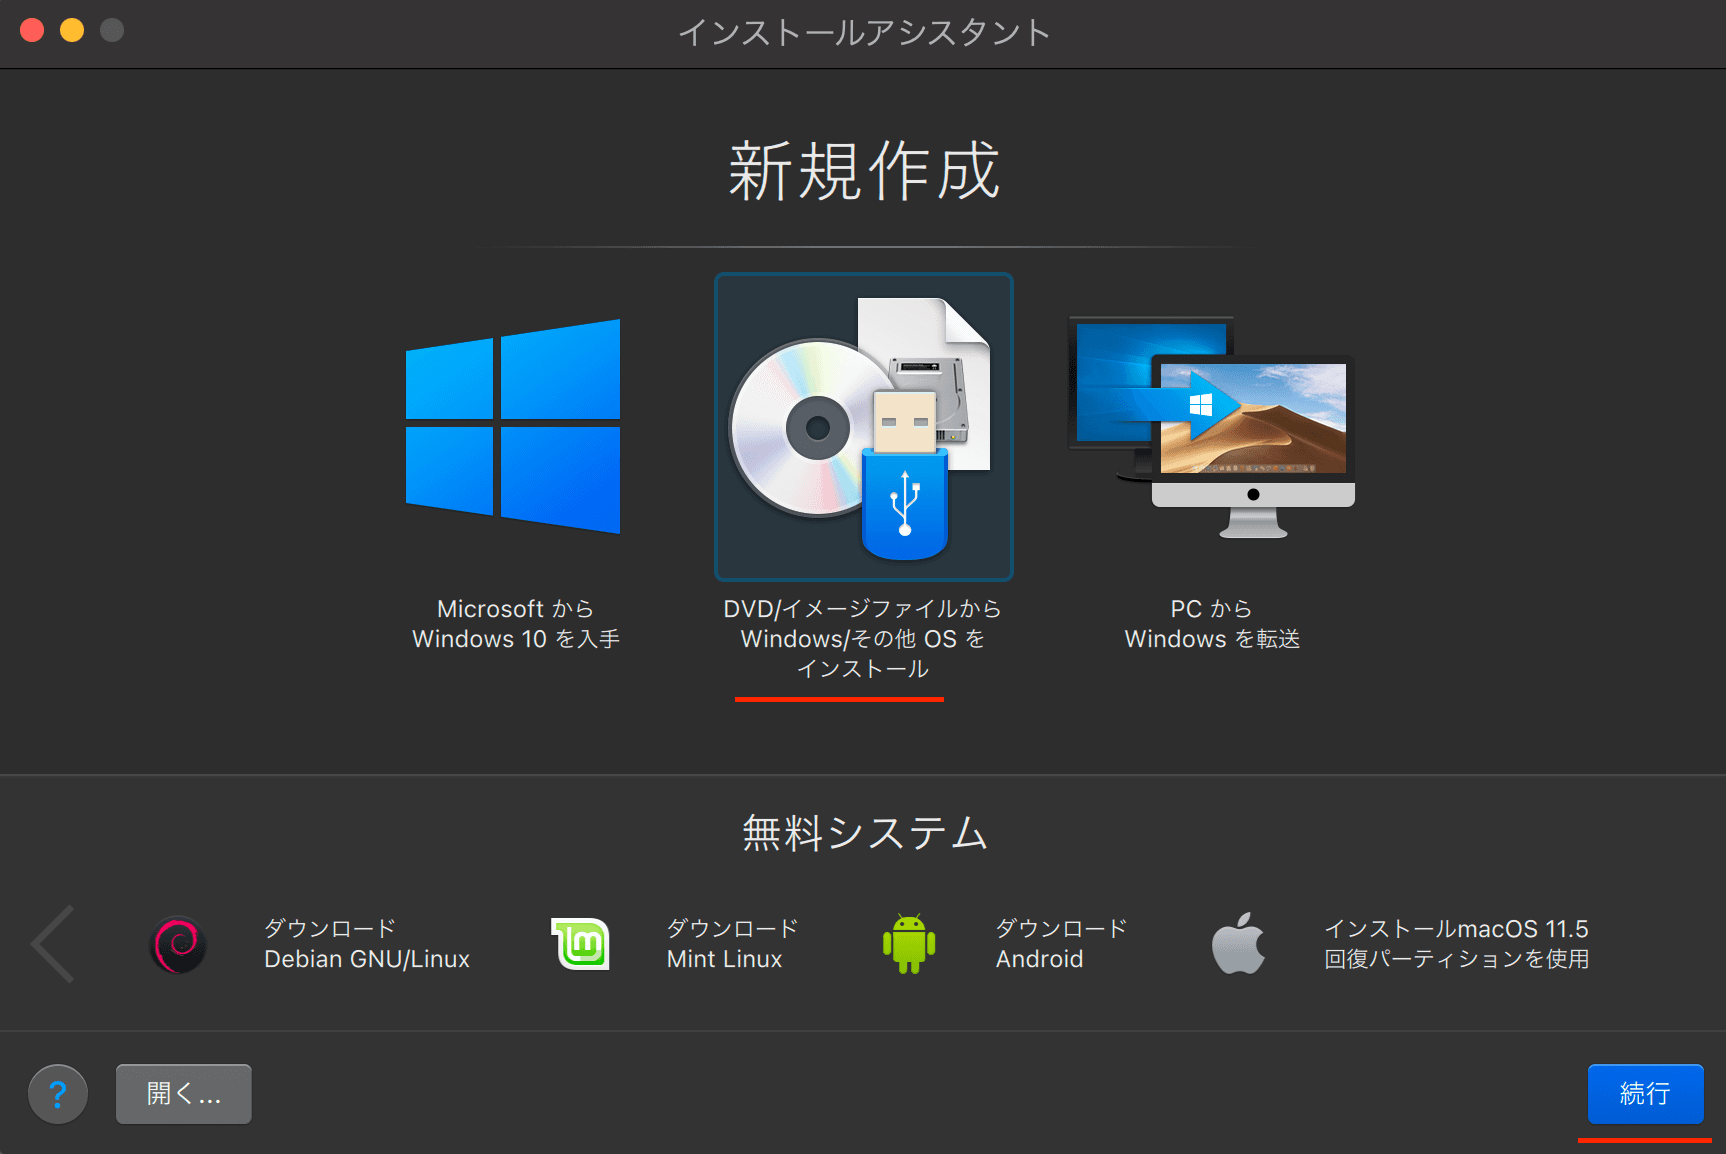Download Debian GNU/Linux free system

pyautogui.click(x=366, y=943)
